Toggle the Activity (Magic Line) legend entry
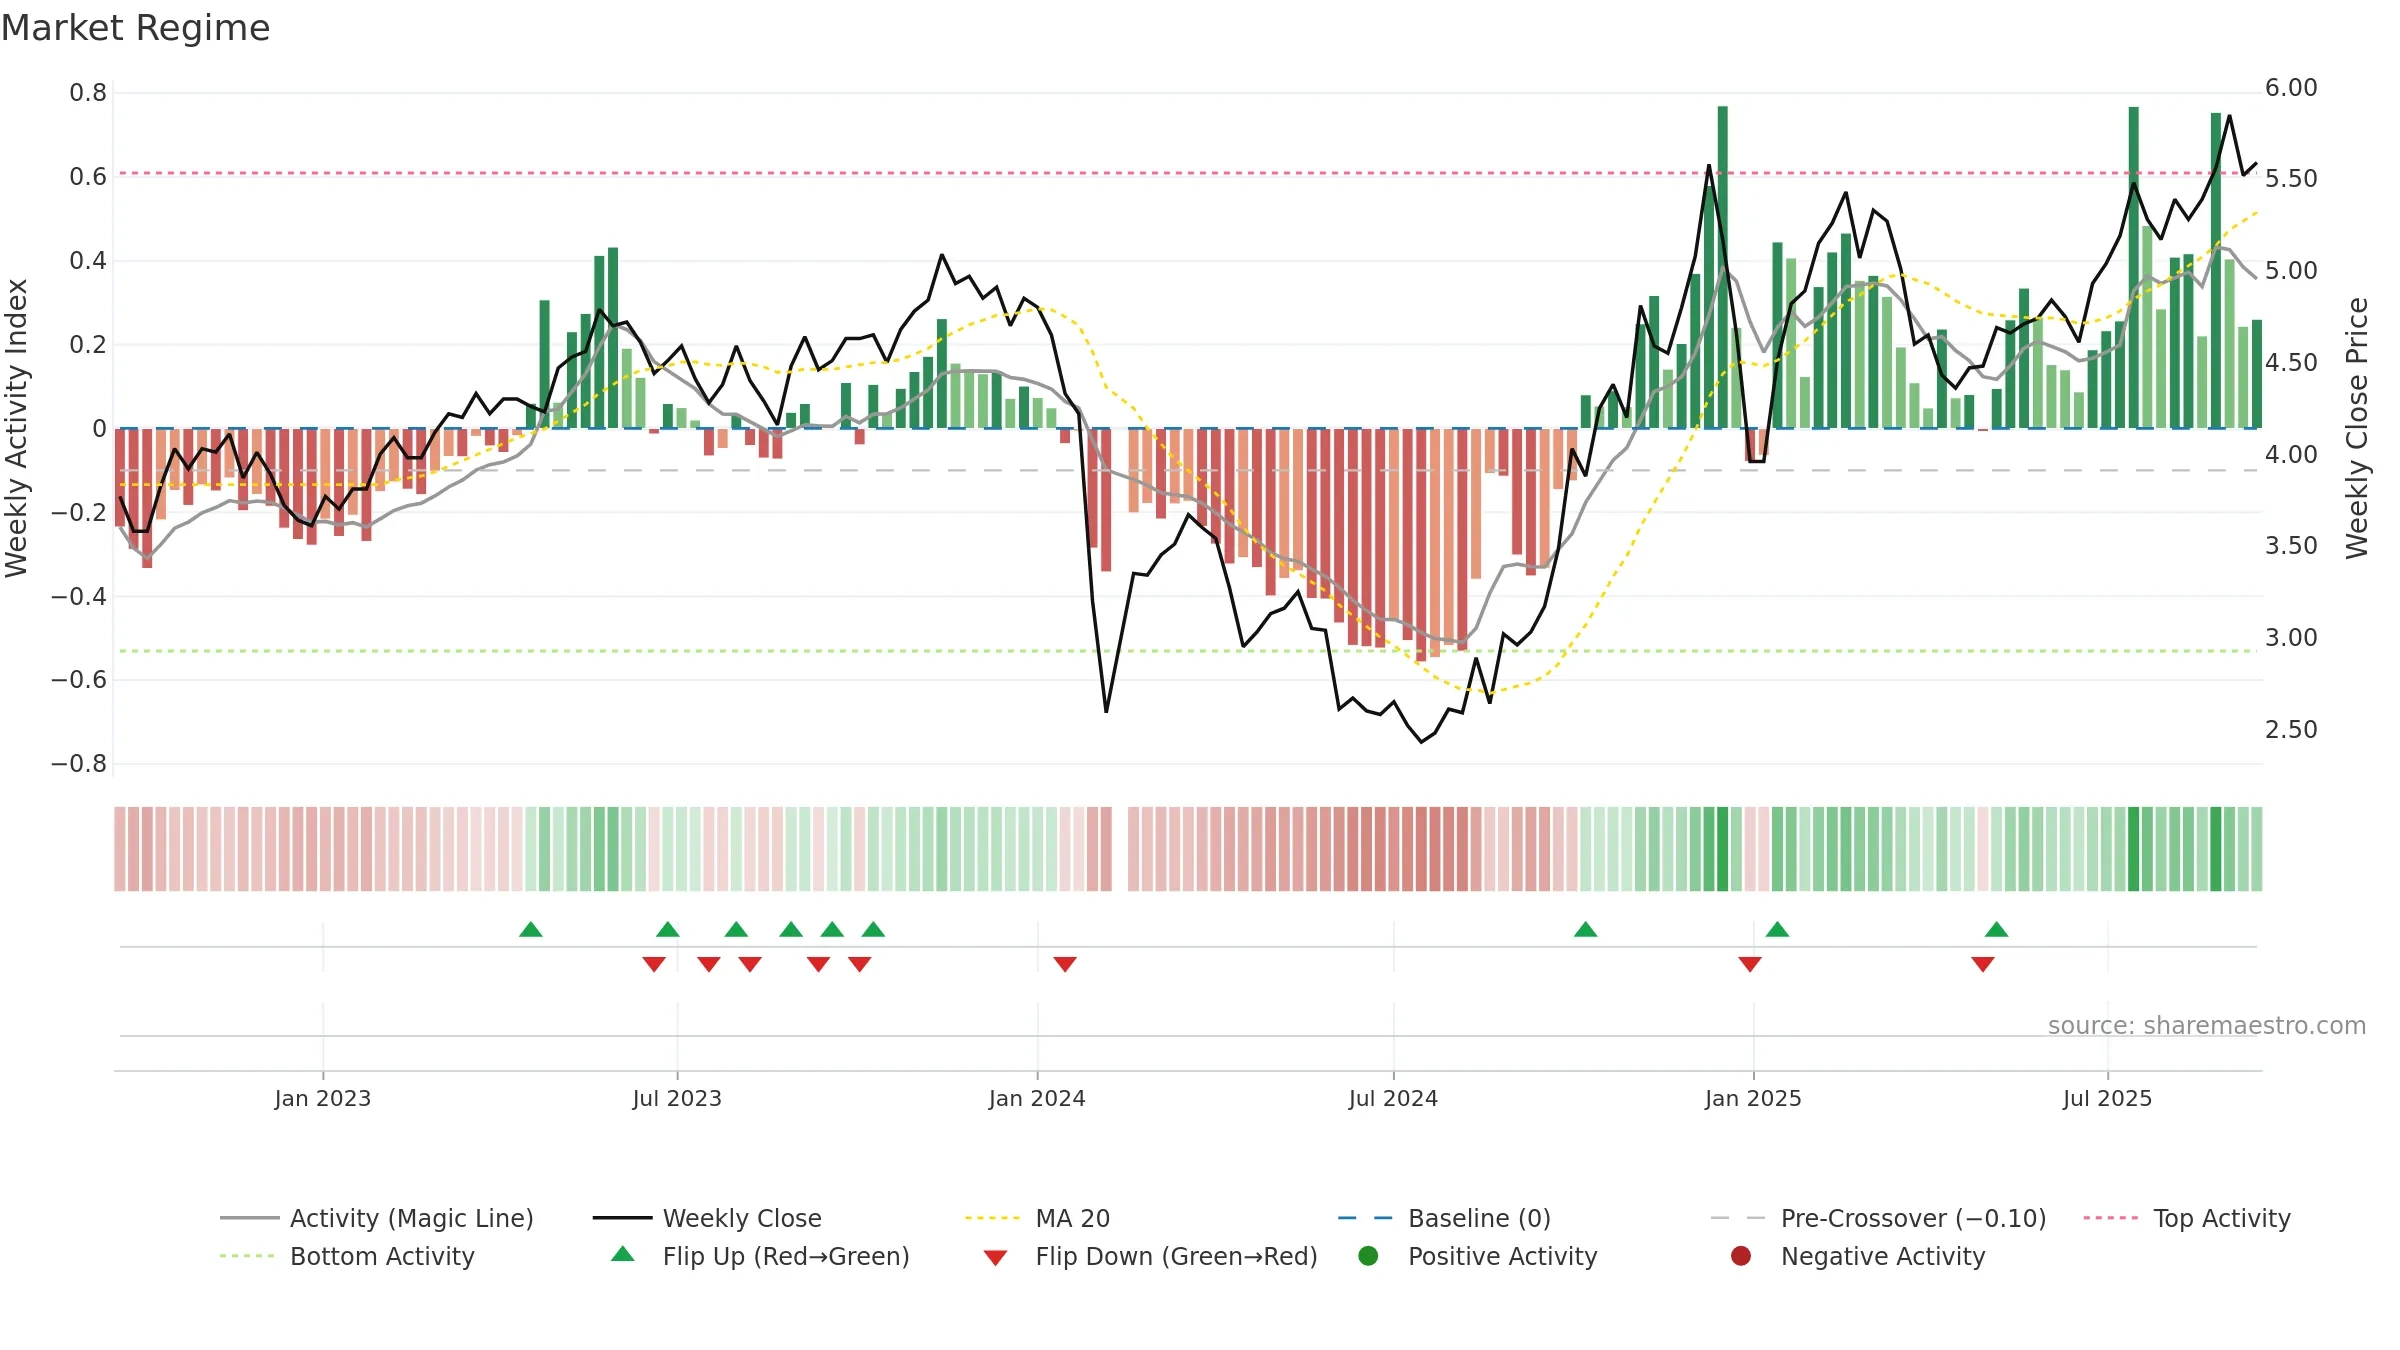Image resolution: width=2400 pixels, height=1350 pixels. tap(377, 1218)
